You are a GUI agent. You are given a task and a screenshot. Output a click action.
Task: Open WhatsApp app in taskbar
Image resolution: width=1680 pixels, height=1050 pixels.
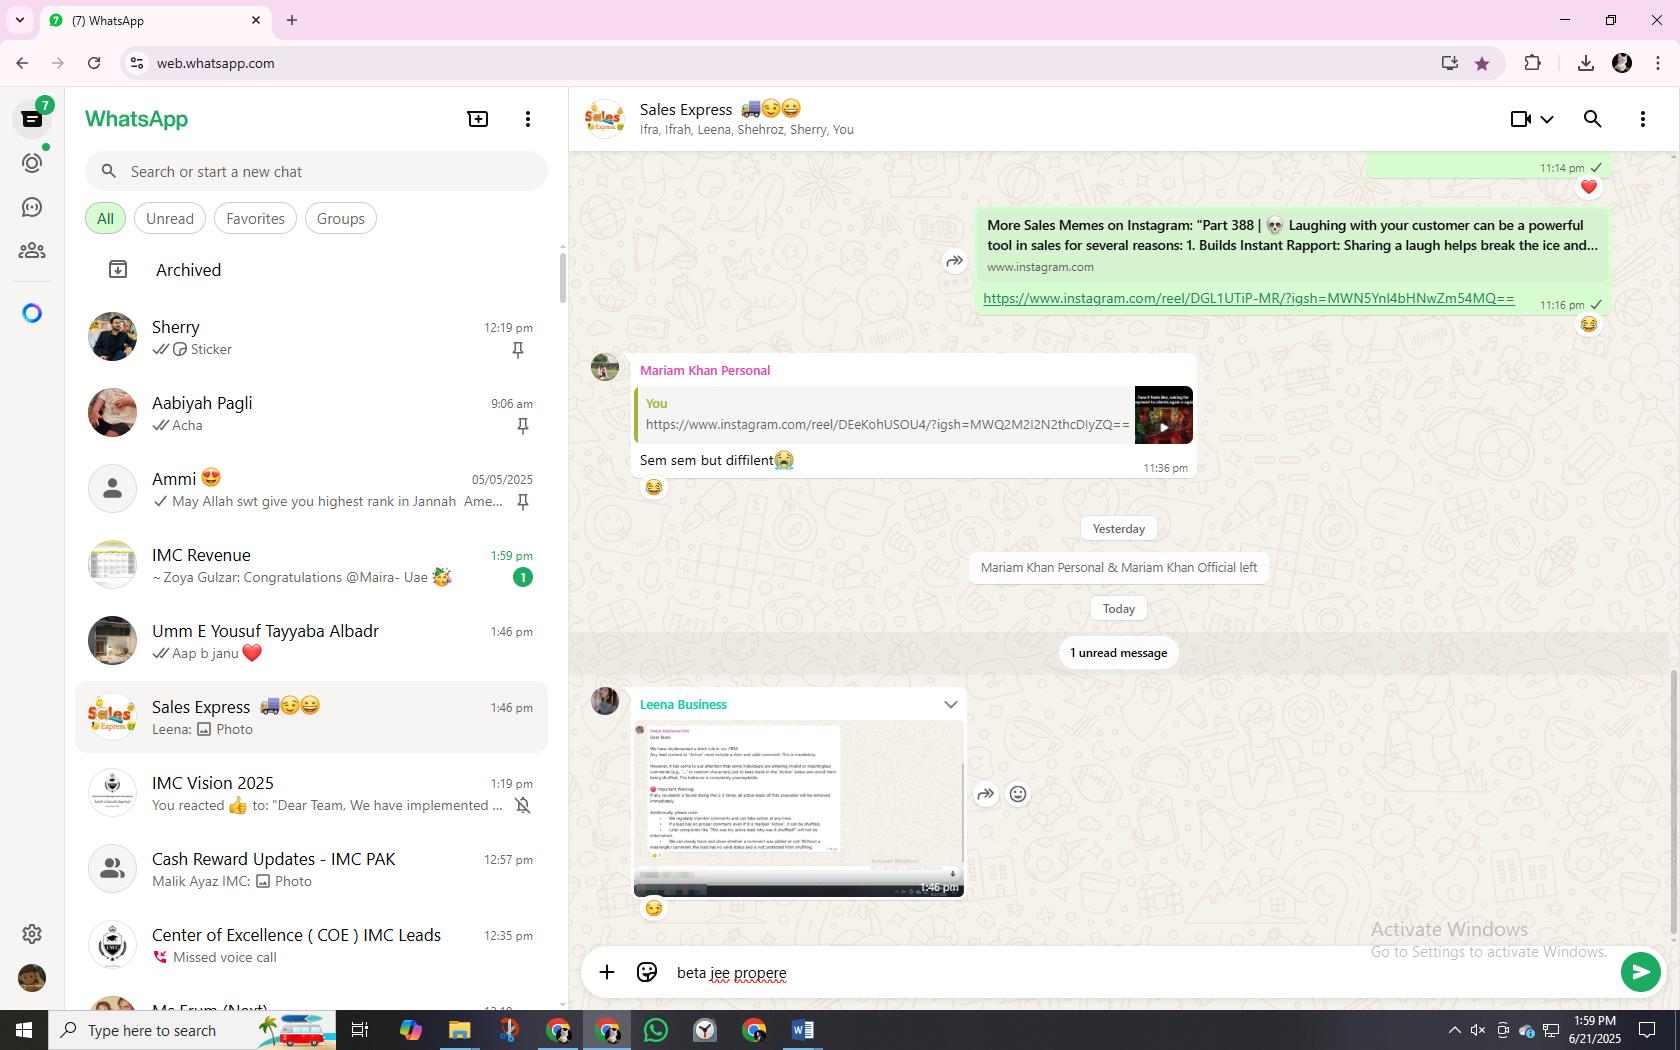pyautogui.click(x=656, y=1030)
